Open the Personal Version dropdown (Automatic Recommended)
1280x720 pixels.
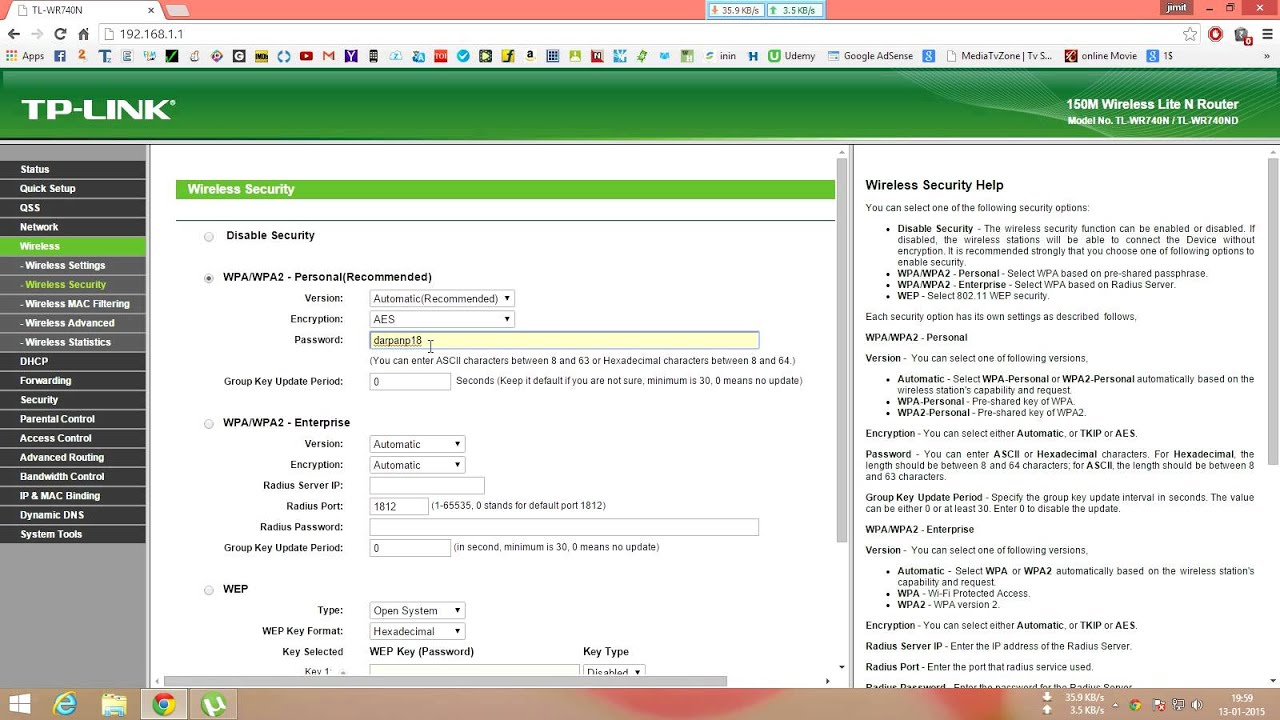[x=442, y=298]
